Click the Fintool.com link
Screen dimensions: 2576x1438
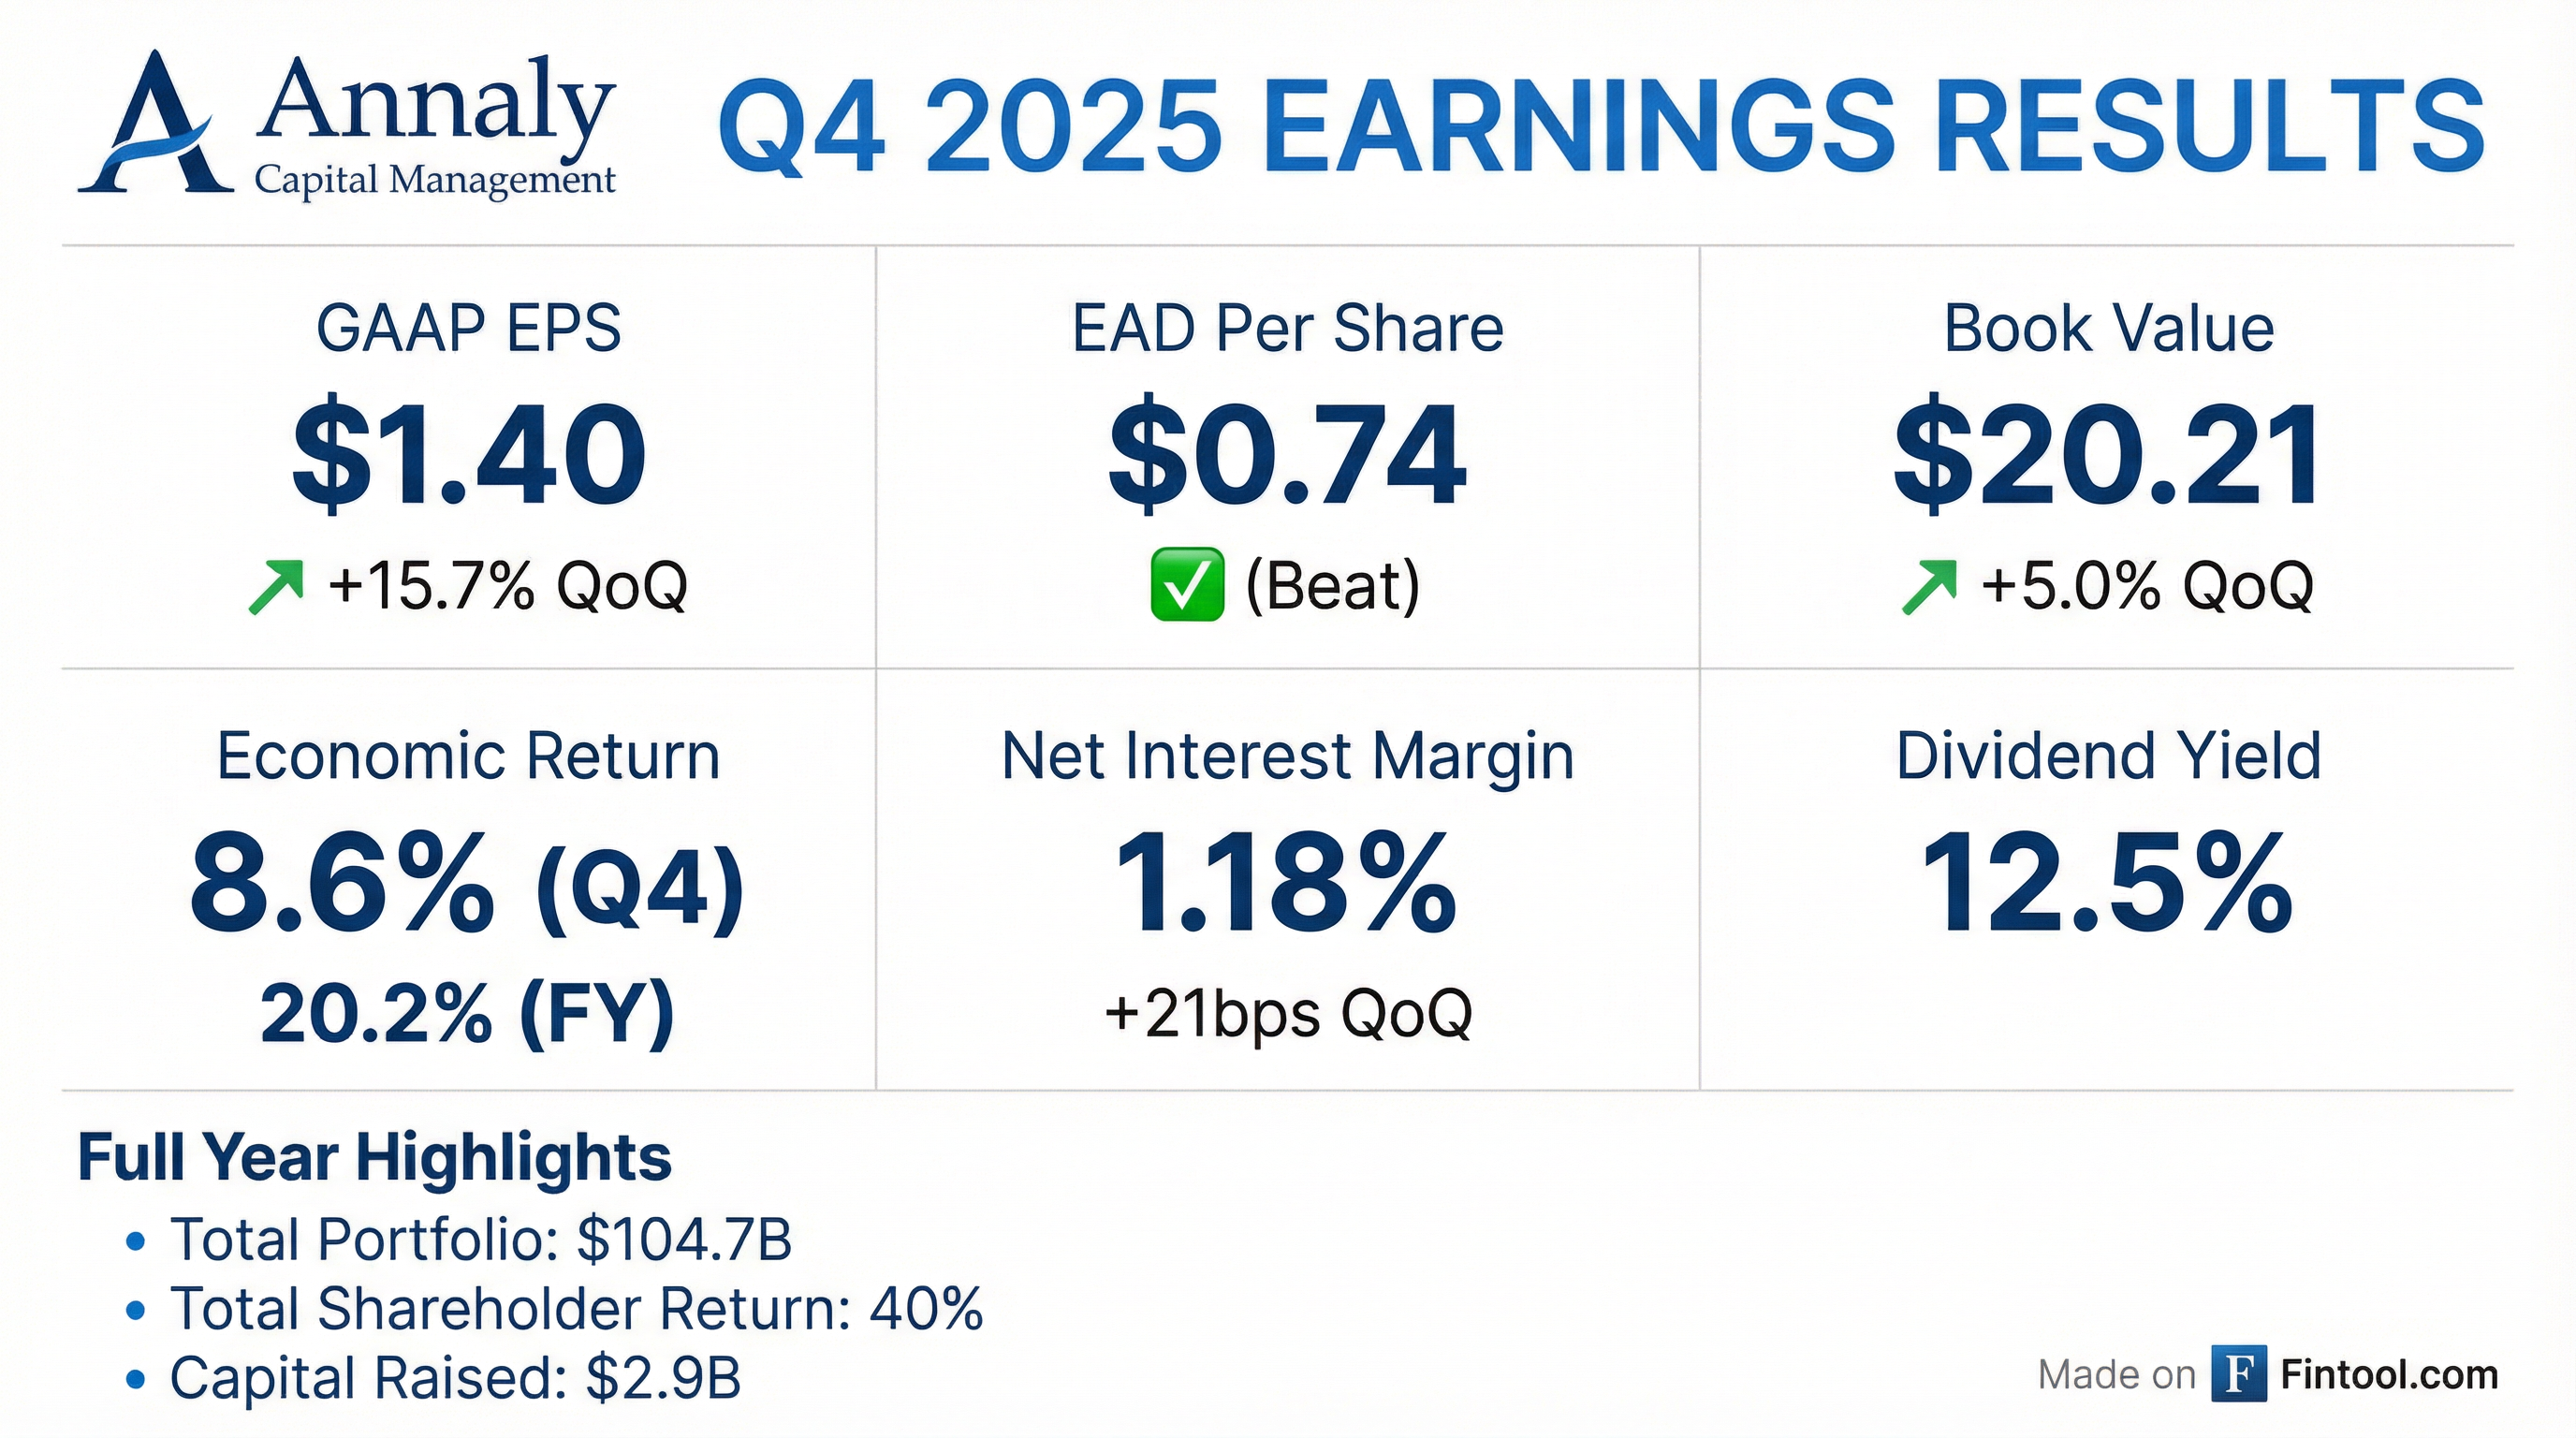pyautogui.click(x=2389, y=1374)
